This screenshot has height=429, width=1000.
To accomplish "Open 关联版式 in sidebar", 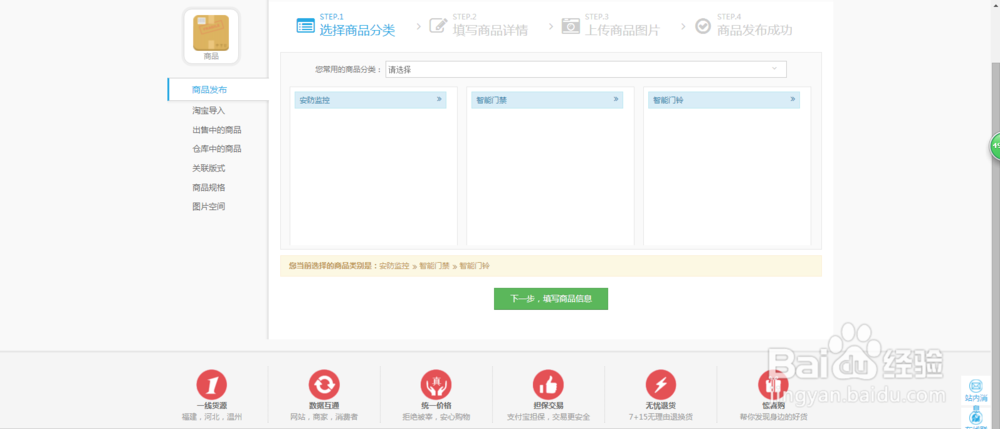I will (209, 168).
